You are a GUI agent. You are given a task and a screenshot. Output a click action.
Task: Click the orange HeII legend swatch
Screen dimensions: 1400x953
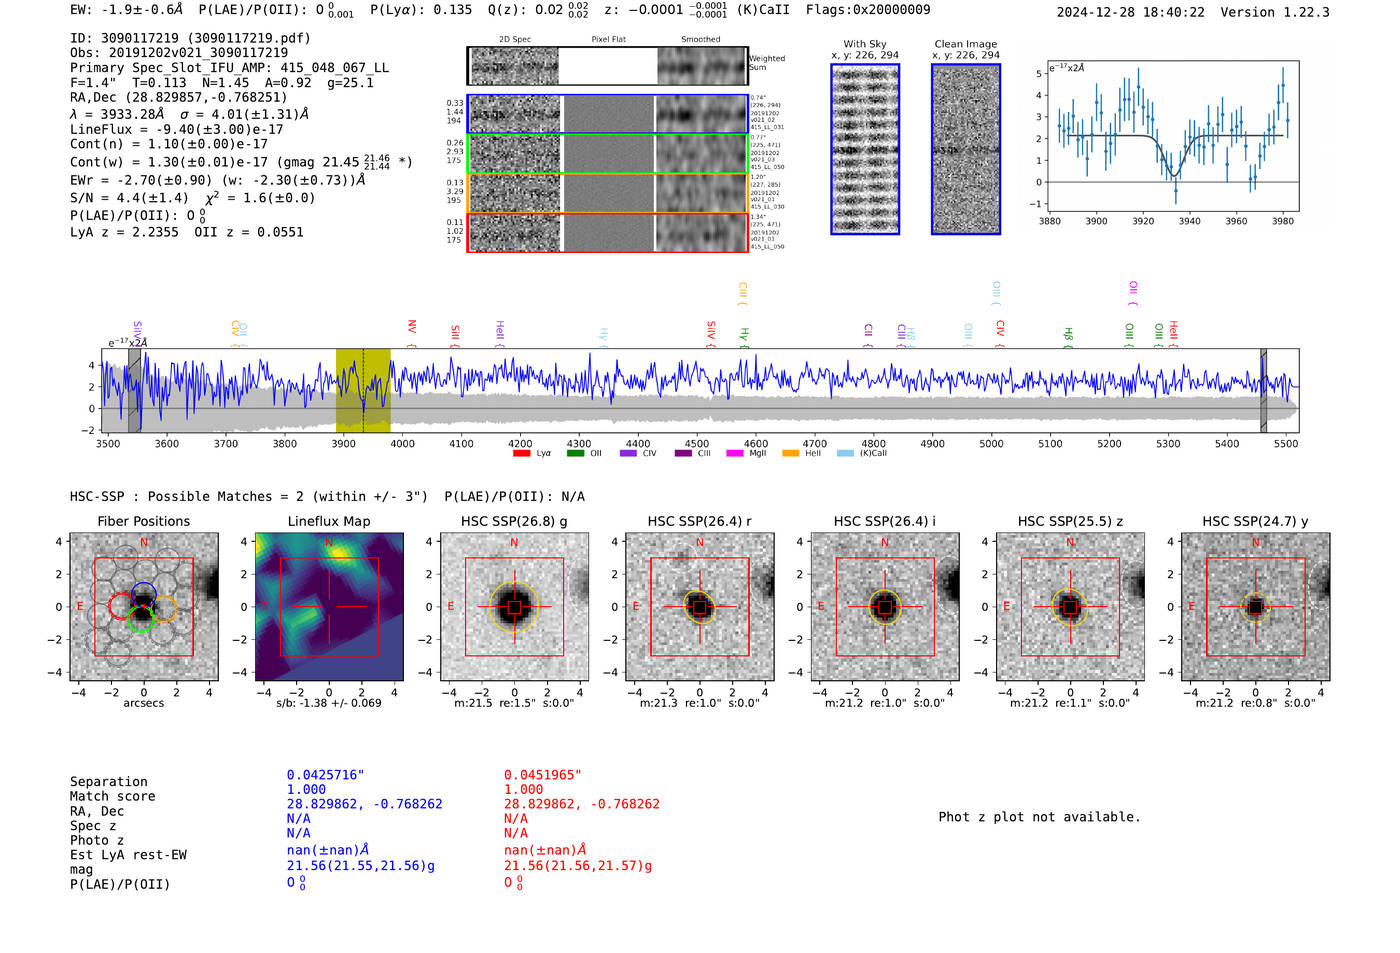790,453
